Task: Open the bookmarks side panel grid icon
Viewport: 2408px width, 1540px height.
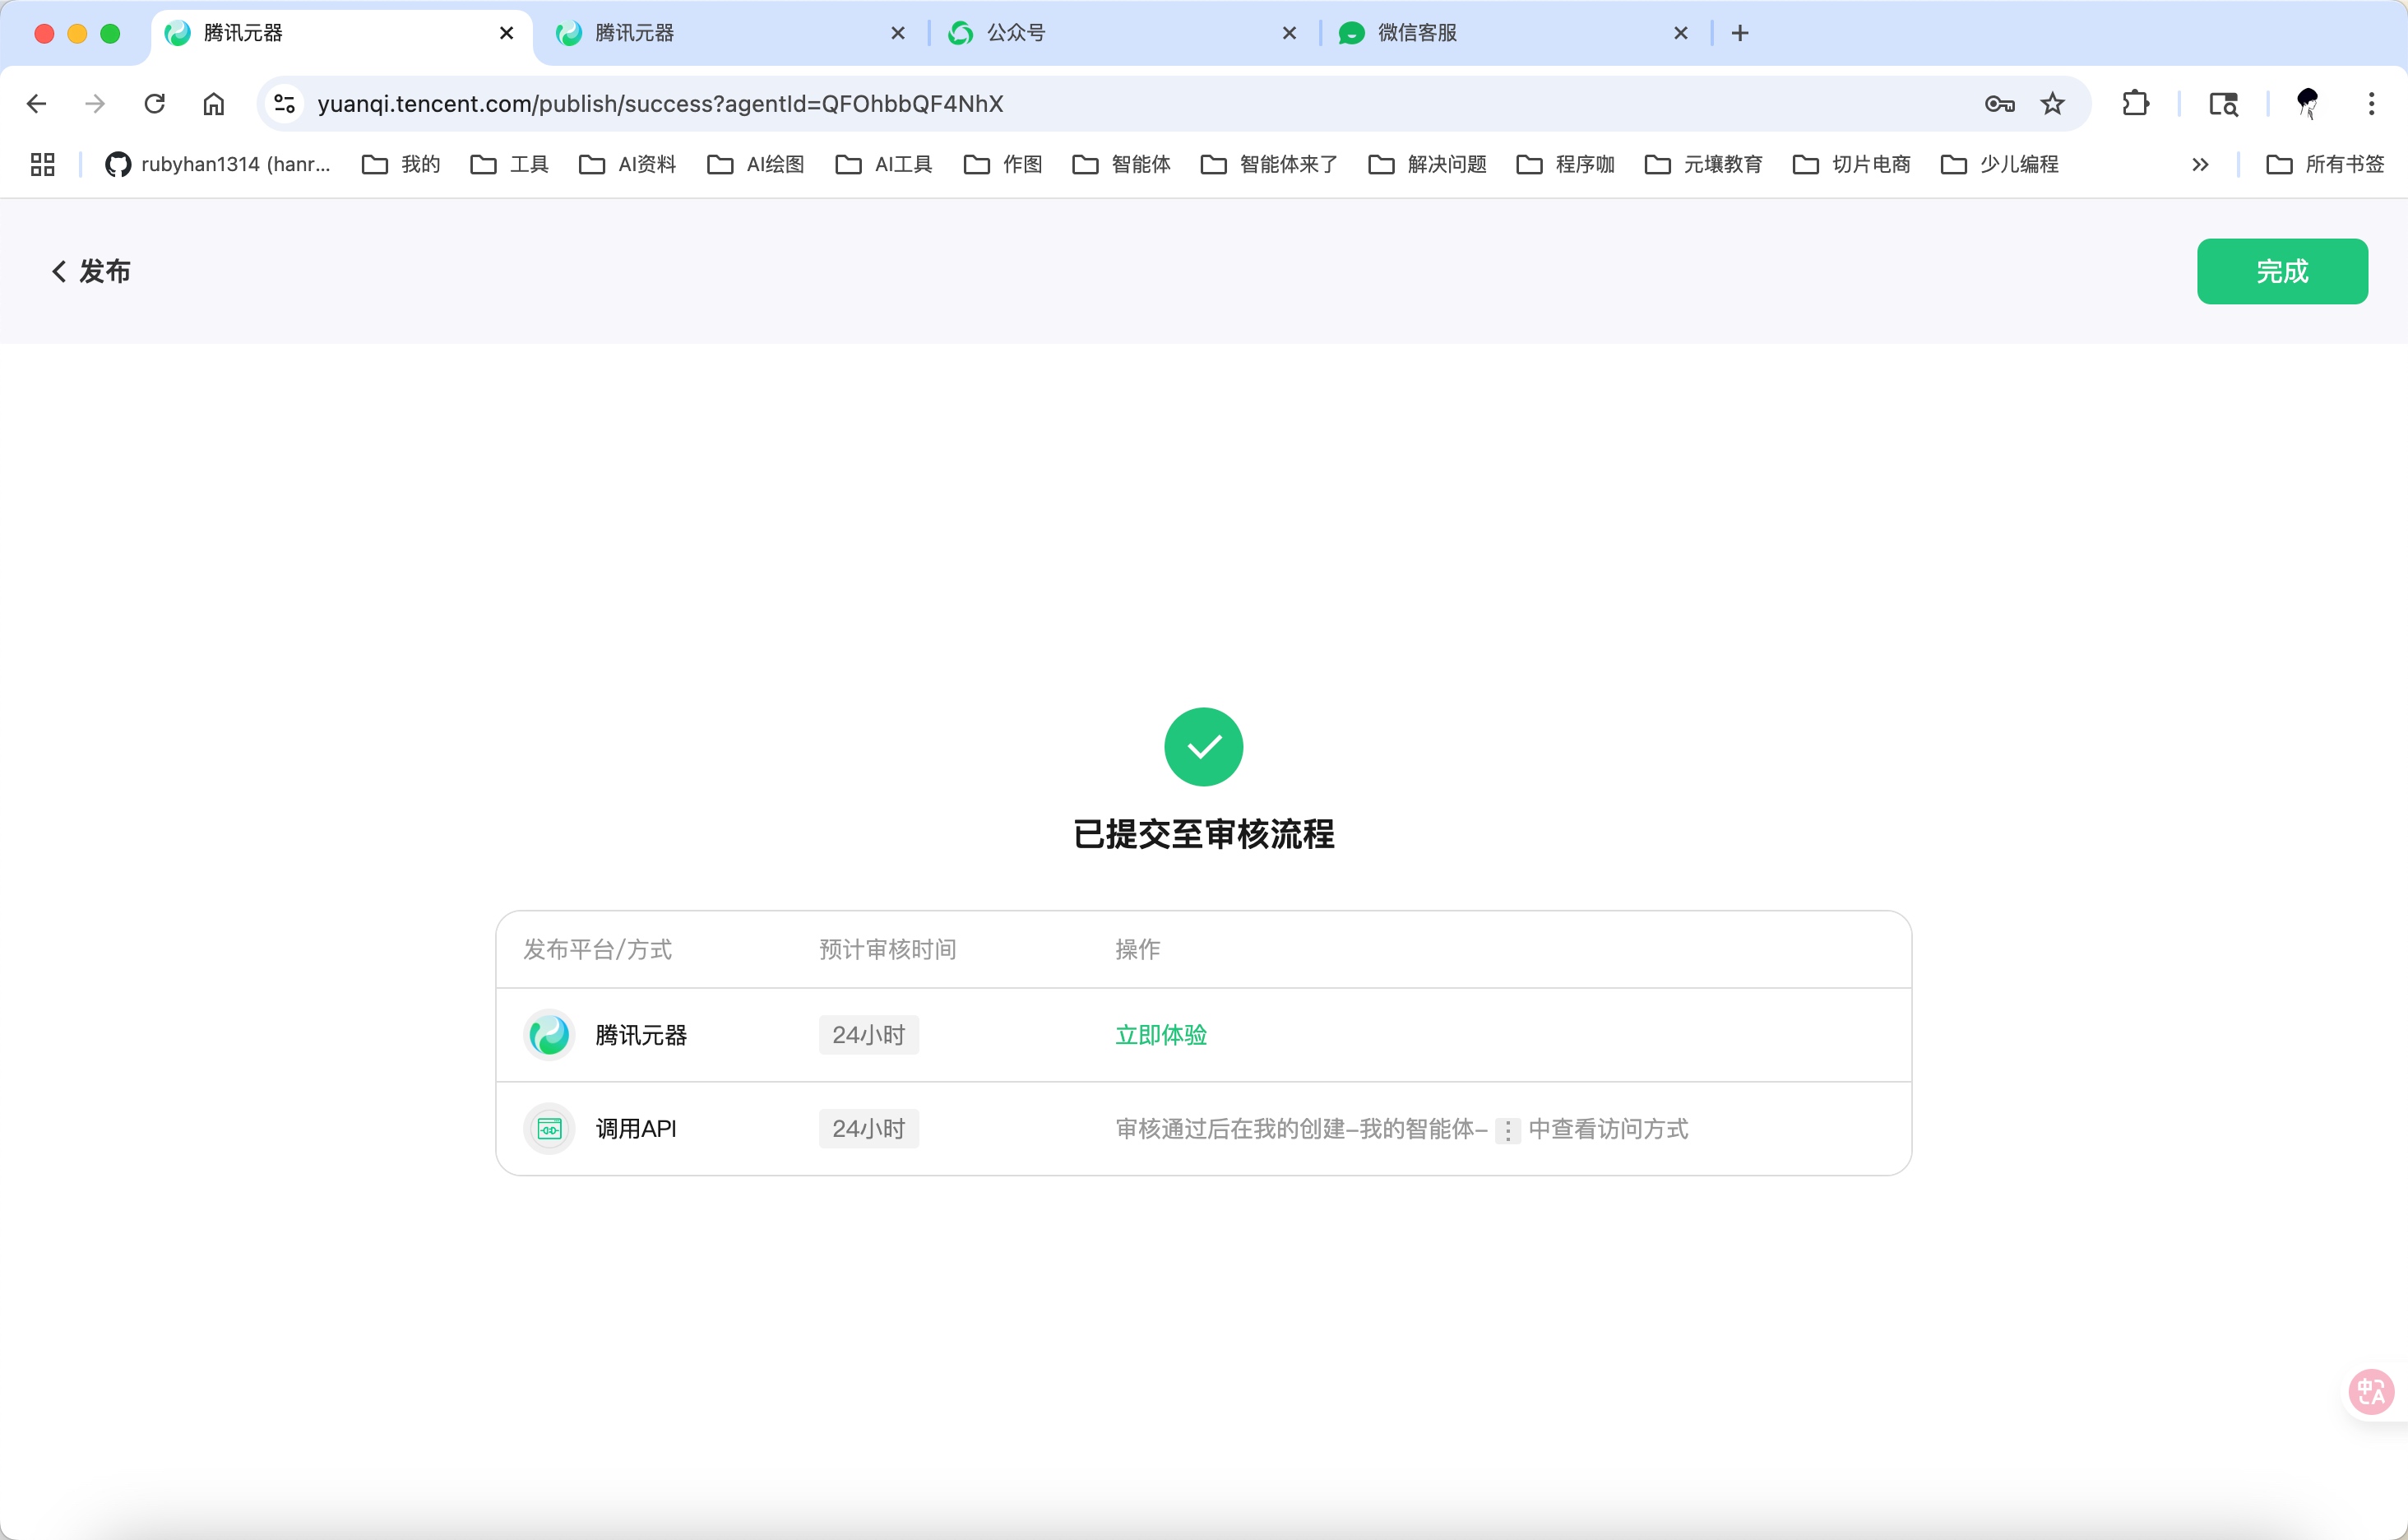Action: point(41,164)
